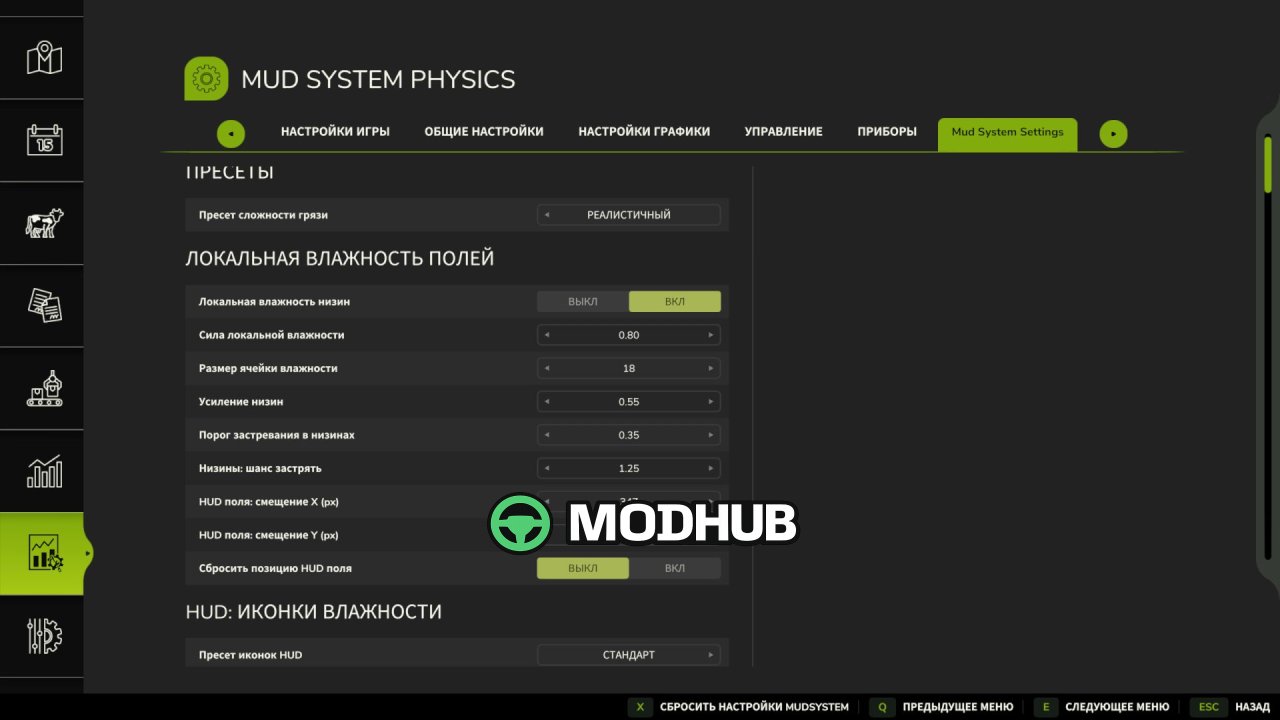Increase Порог застревания в низинах value

click(x=711, y=435)
